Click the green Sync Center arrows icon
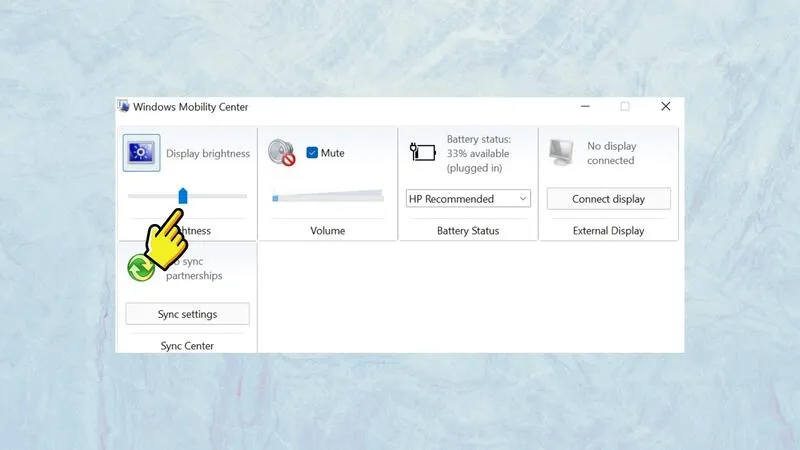 (141, 267)
